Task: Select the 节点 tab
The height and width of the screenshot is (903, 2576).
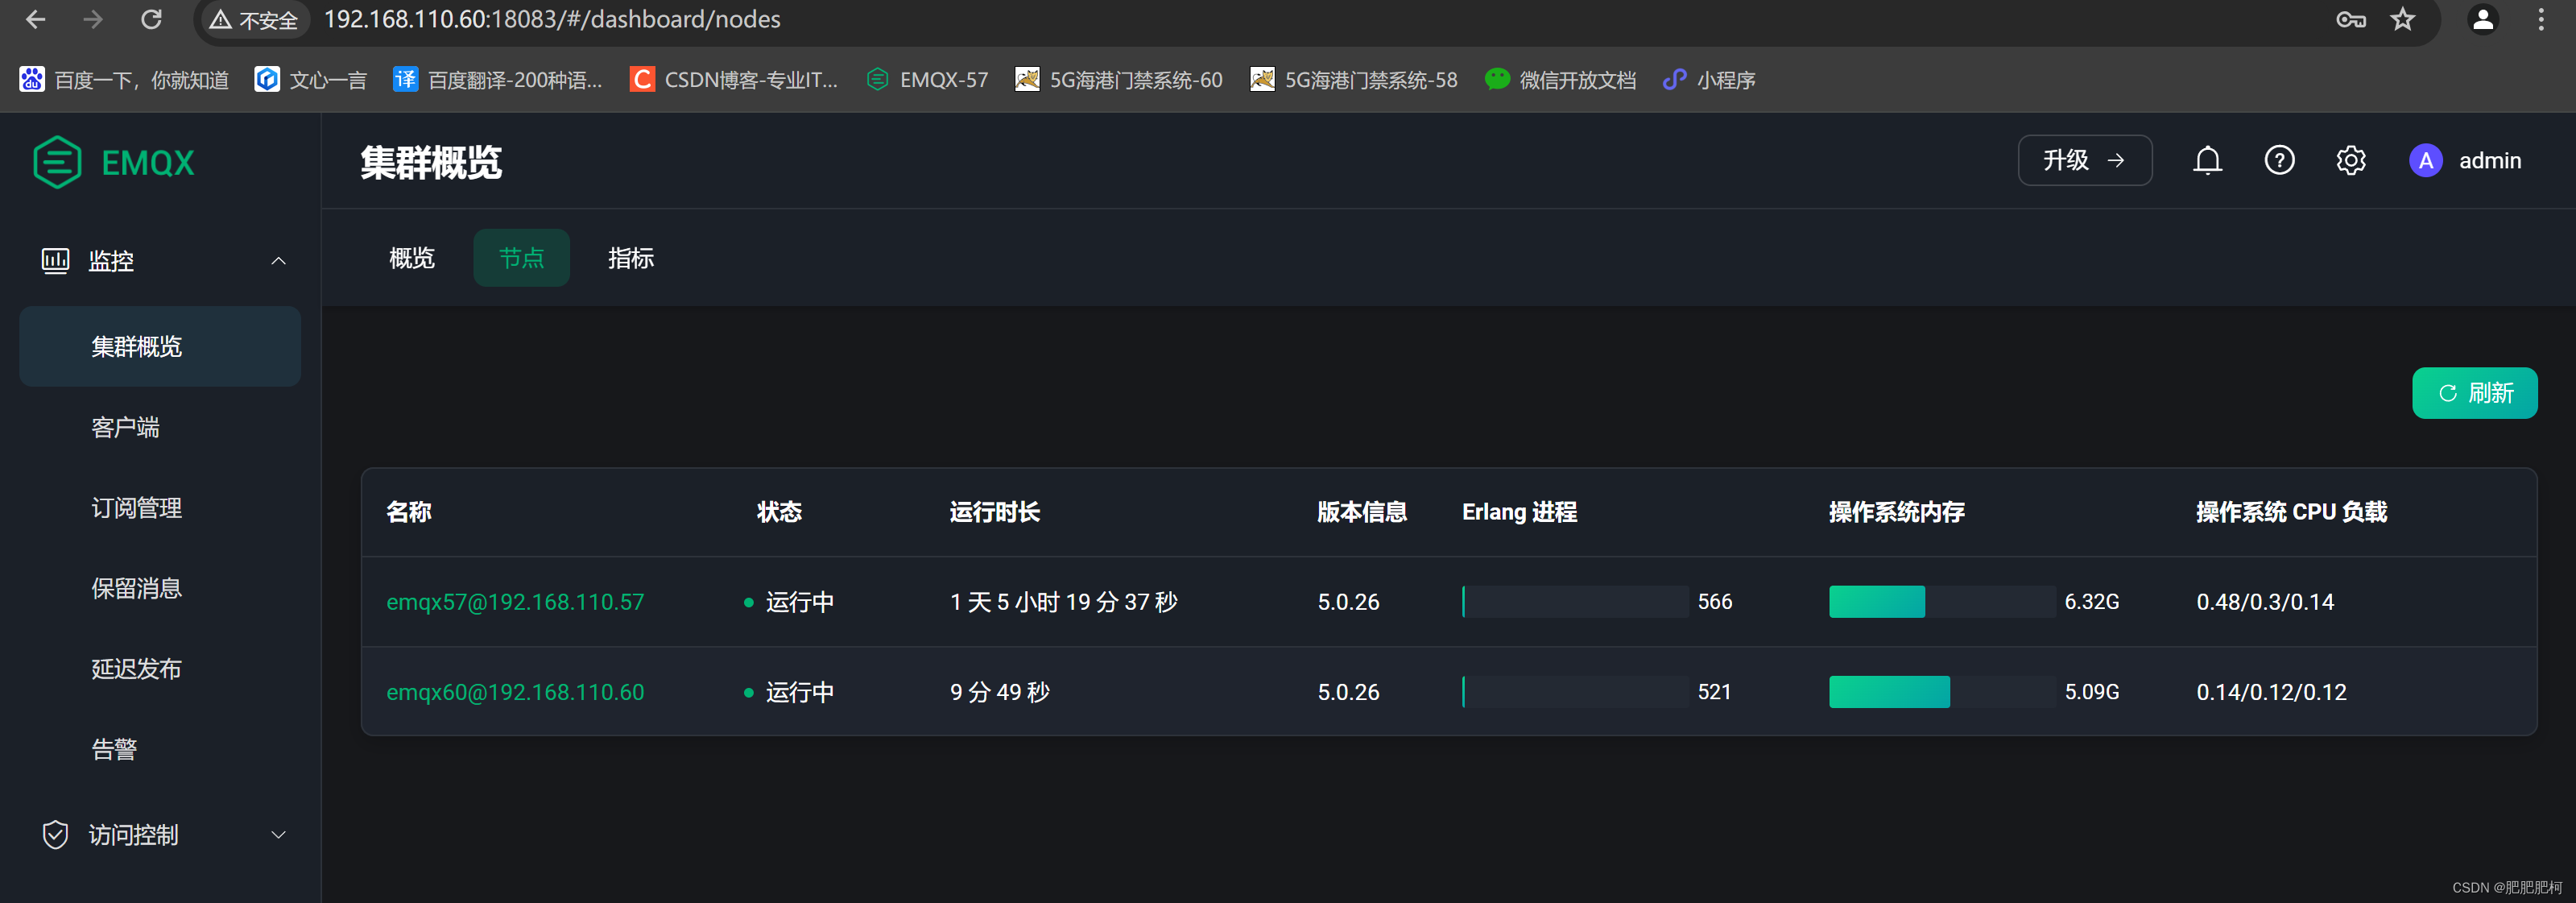Action: 521,258
